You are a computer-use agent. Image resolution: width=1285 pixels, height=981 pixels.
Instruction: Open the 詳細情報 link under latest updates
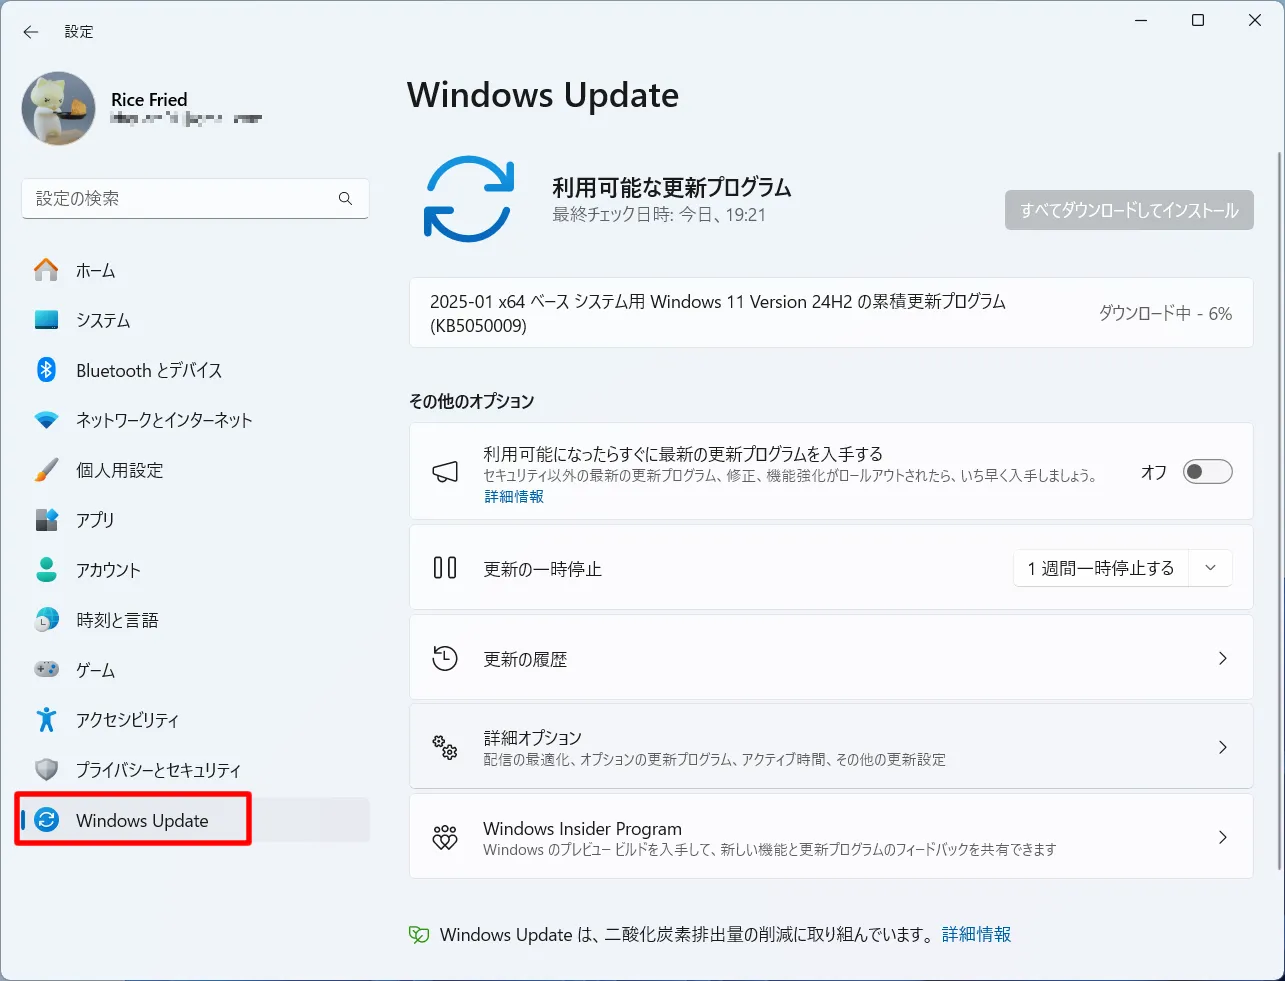click(x=514, y=497)
